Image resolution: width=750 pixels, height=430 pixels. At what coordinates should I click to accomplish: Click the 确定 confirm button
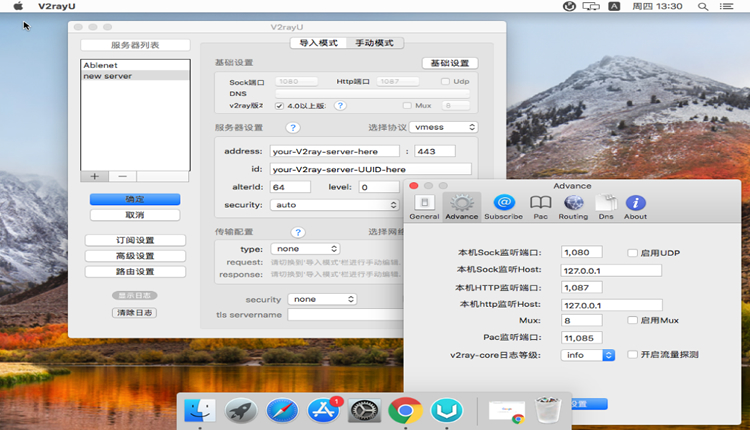[135, 199]
